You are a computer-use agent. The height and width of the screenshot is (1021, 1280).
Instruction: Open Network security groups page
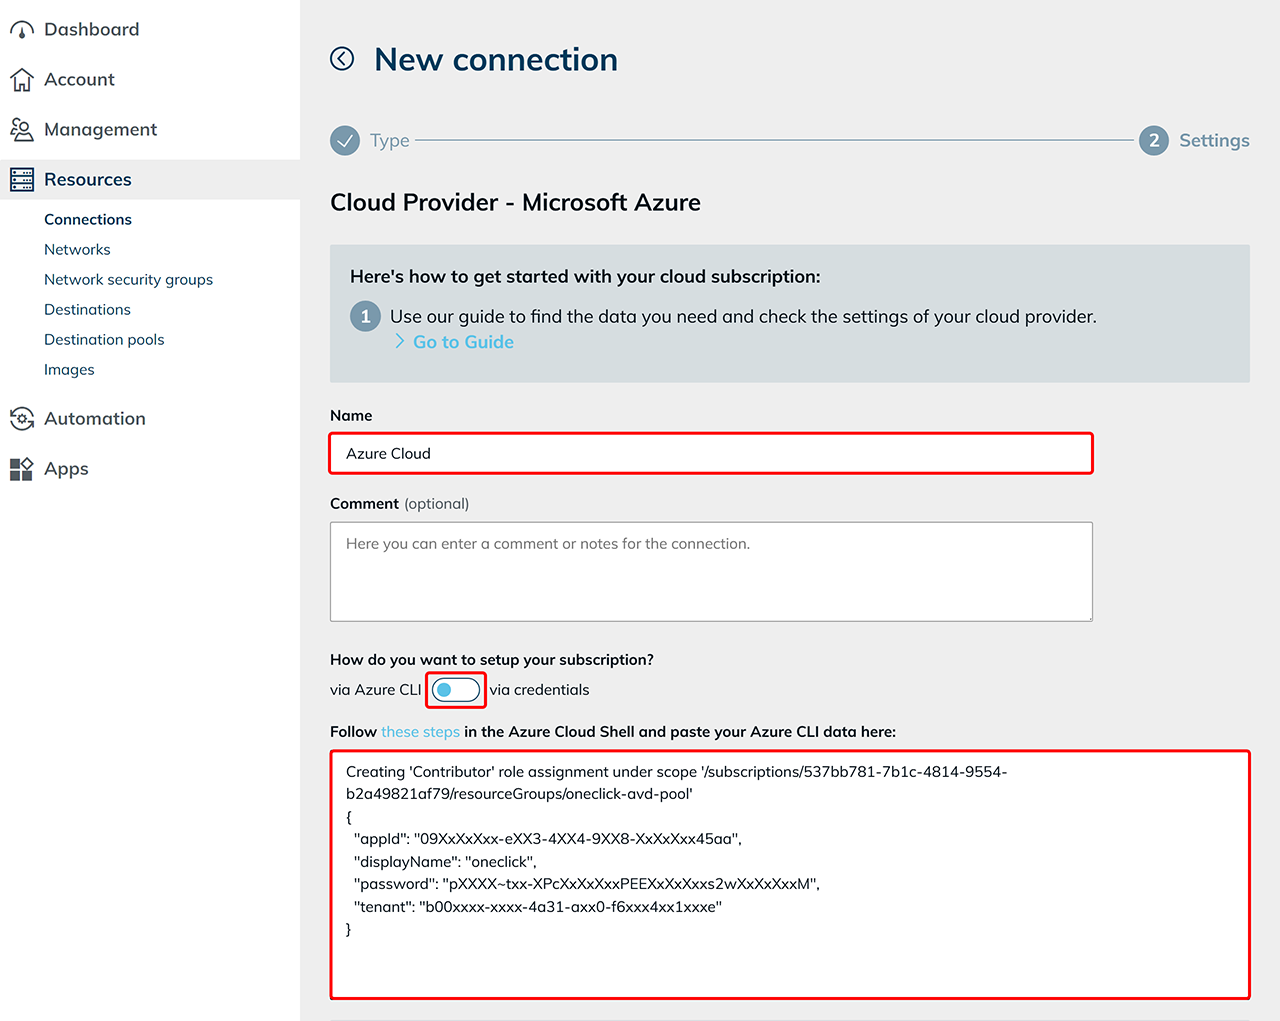click(x=128, y=280)
